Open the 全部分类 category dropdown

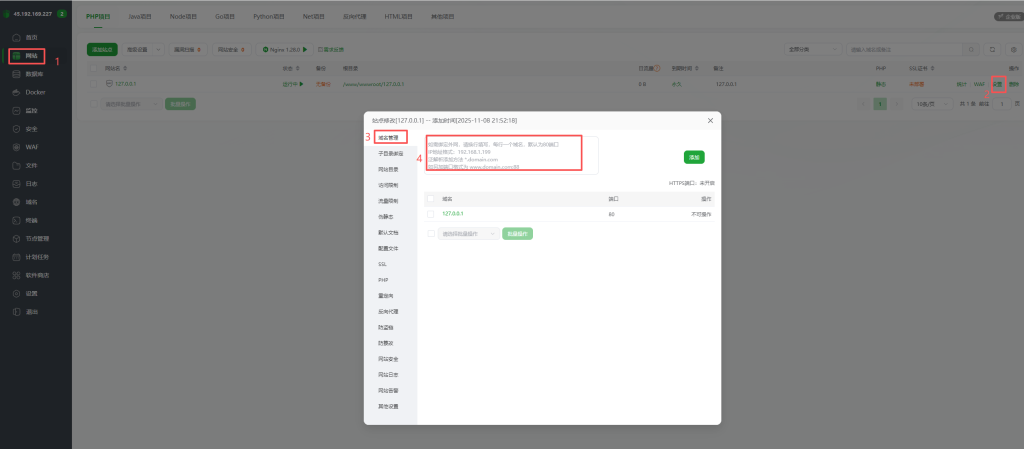812,48
